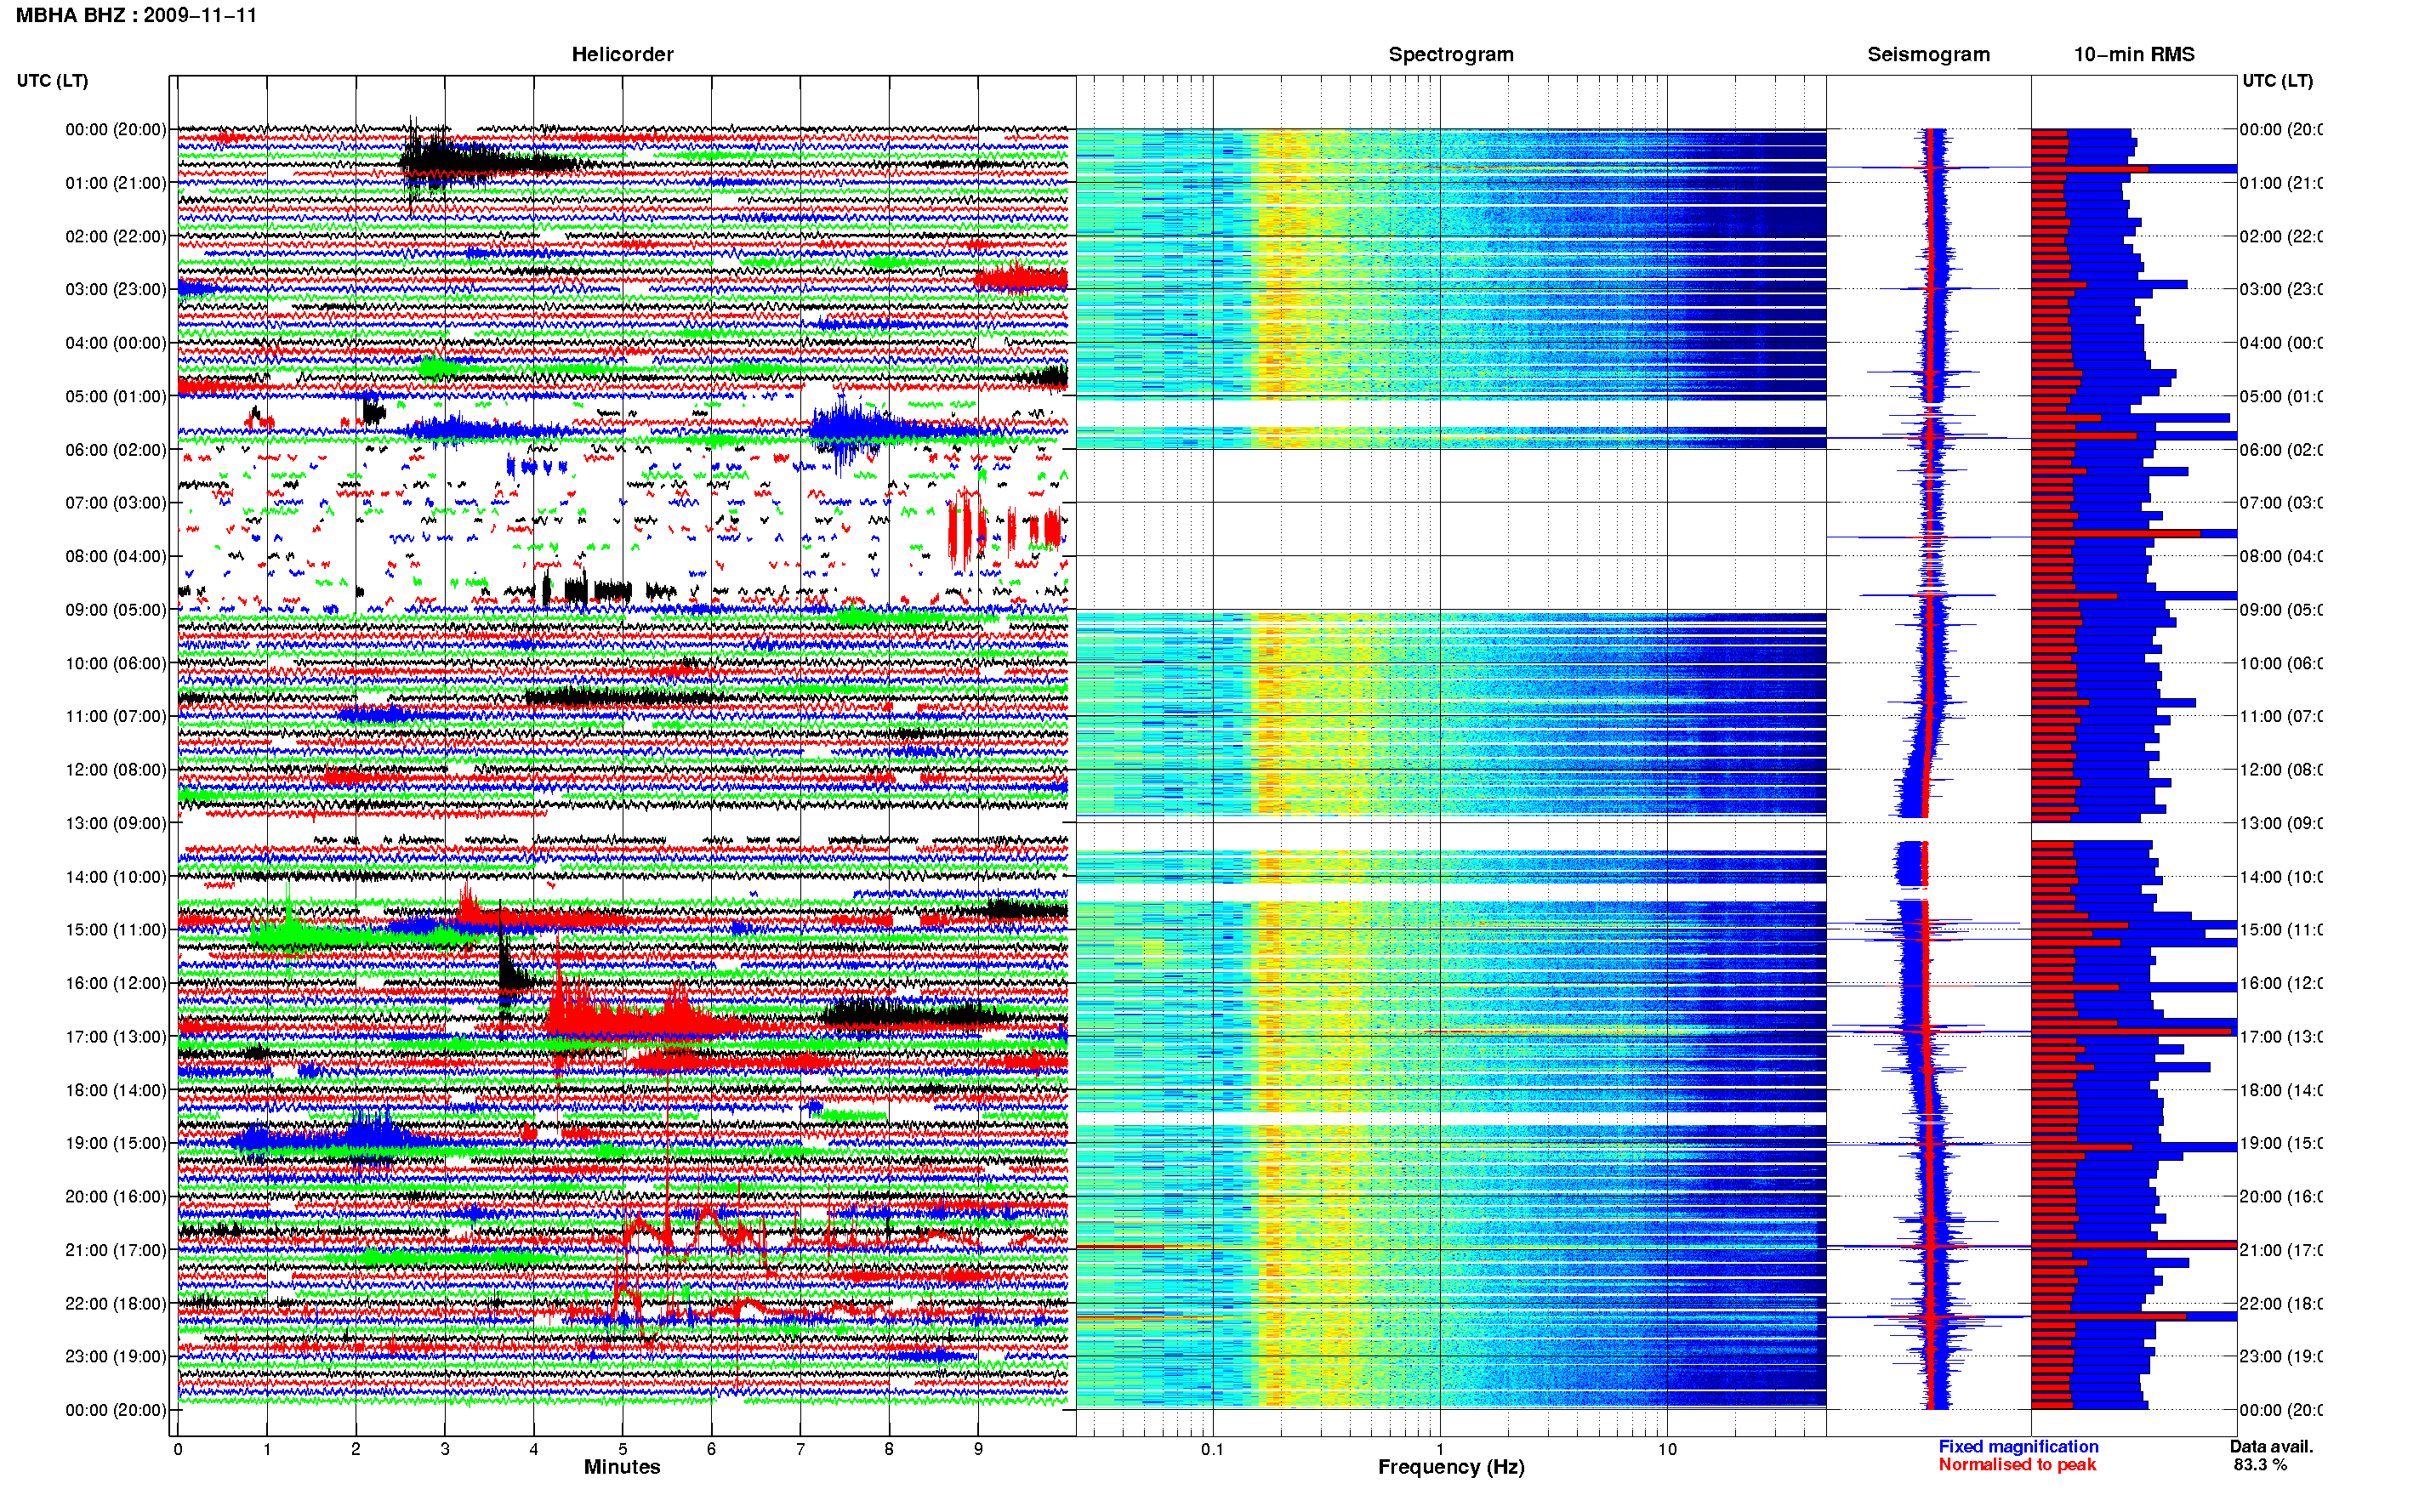The image size is (2419, 1512).
Task: Click the 07:00 (03:00) label on left time axis
Action: 116,503
